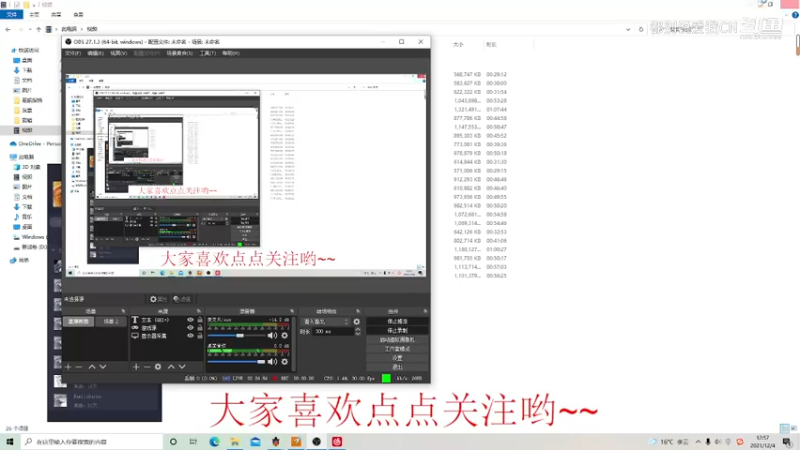Add a new source with the plus icon
Screen dimensions: 800x450
coord(136,367)
